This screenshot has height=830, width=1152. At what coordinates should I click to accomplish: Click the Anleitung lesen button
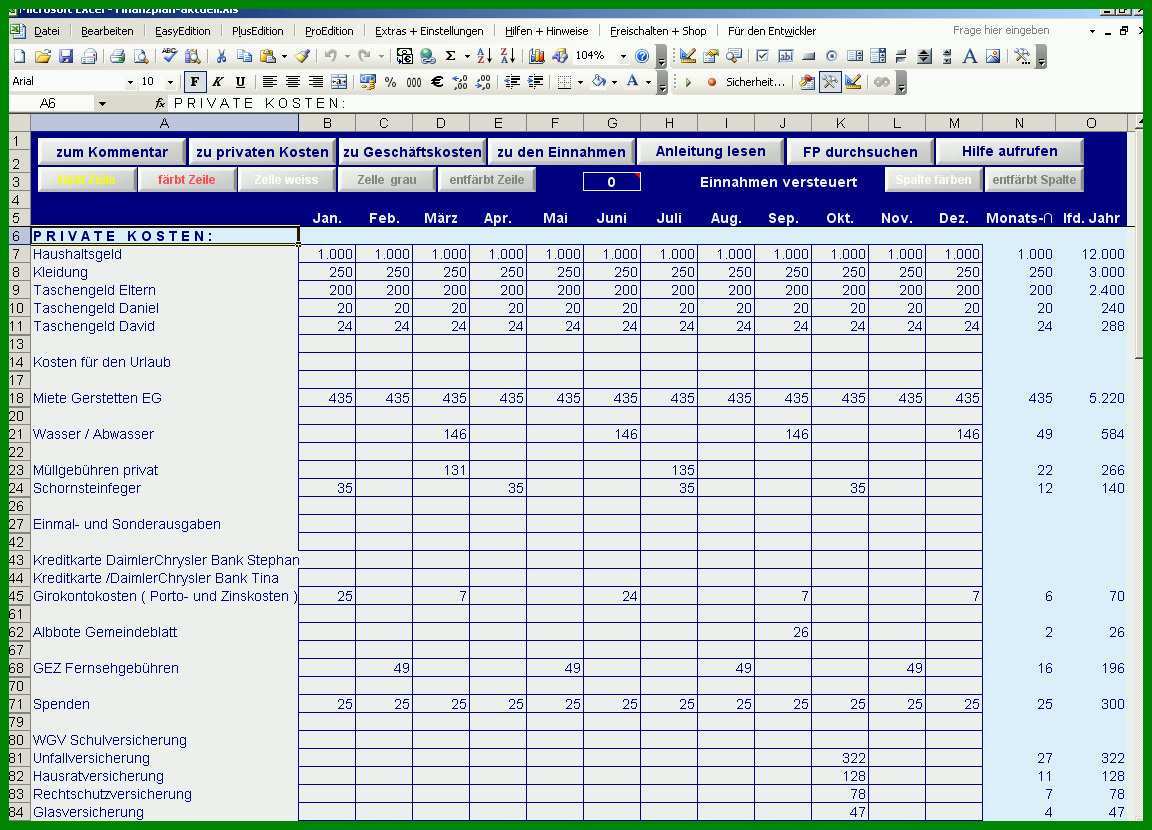tap(710, 151)
